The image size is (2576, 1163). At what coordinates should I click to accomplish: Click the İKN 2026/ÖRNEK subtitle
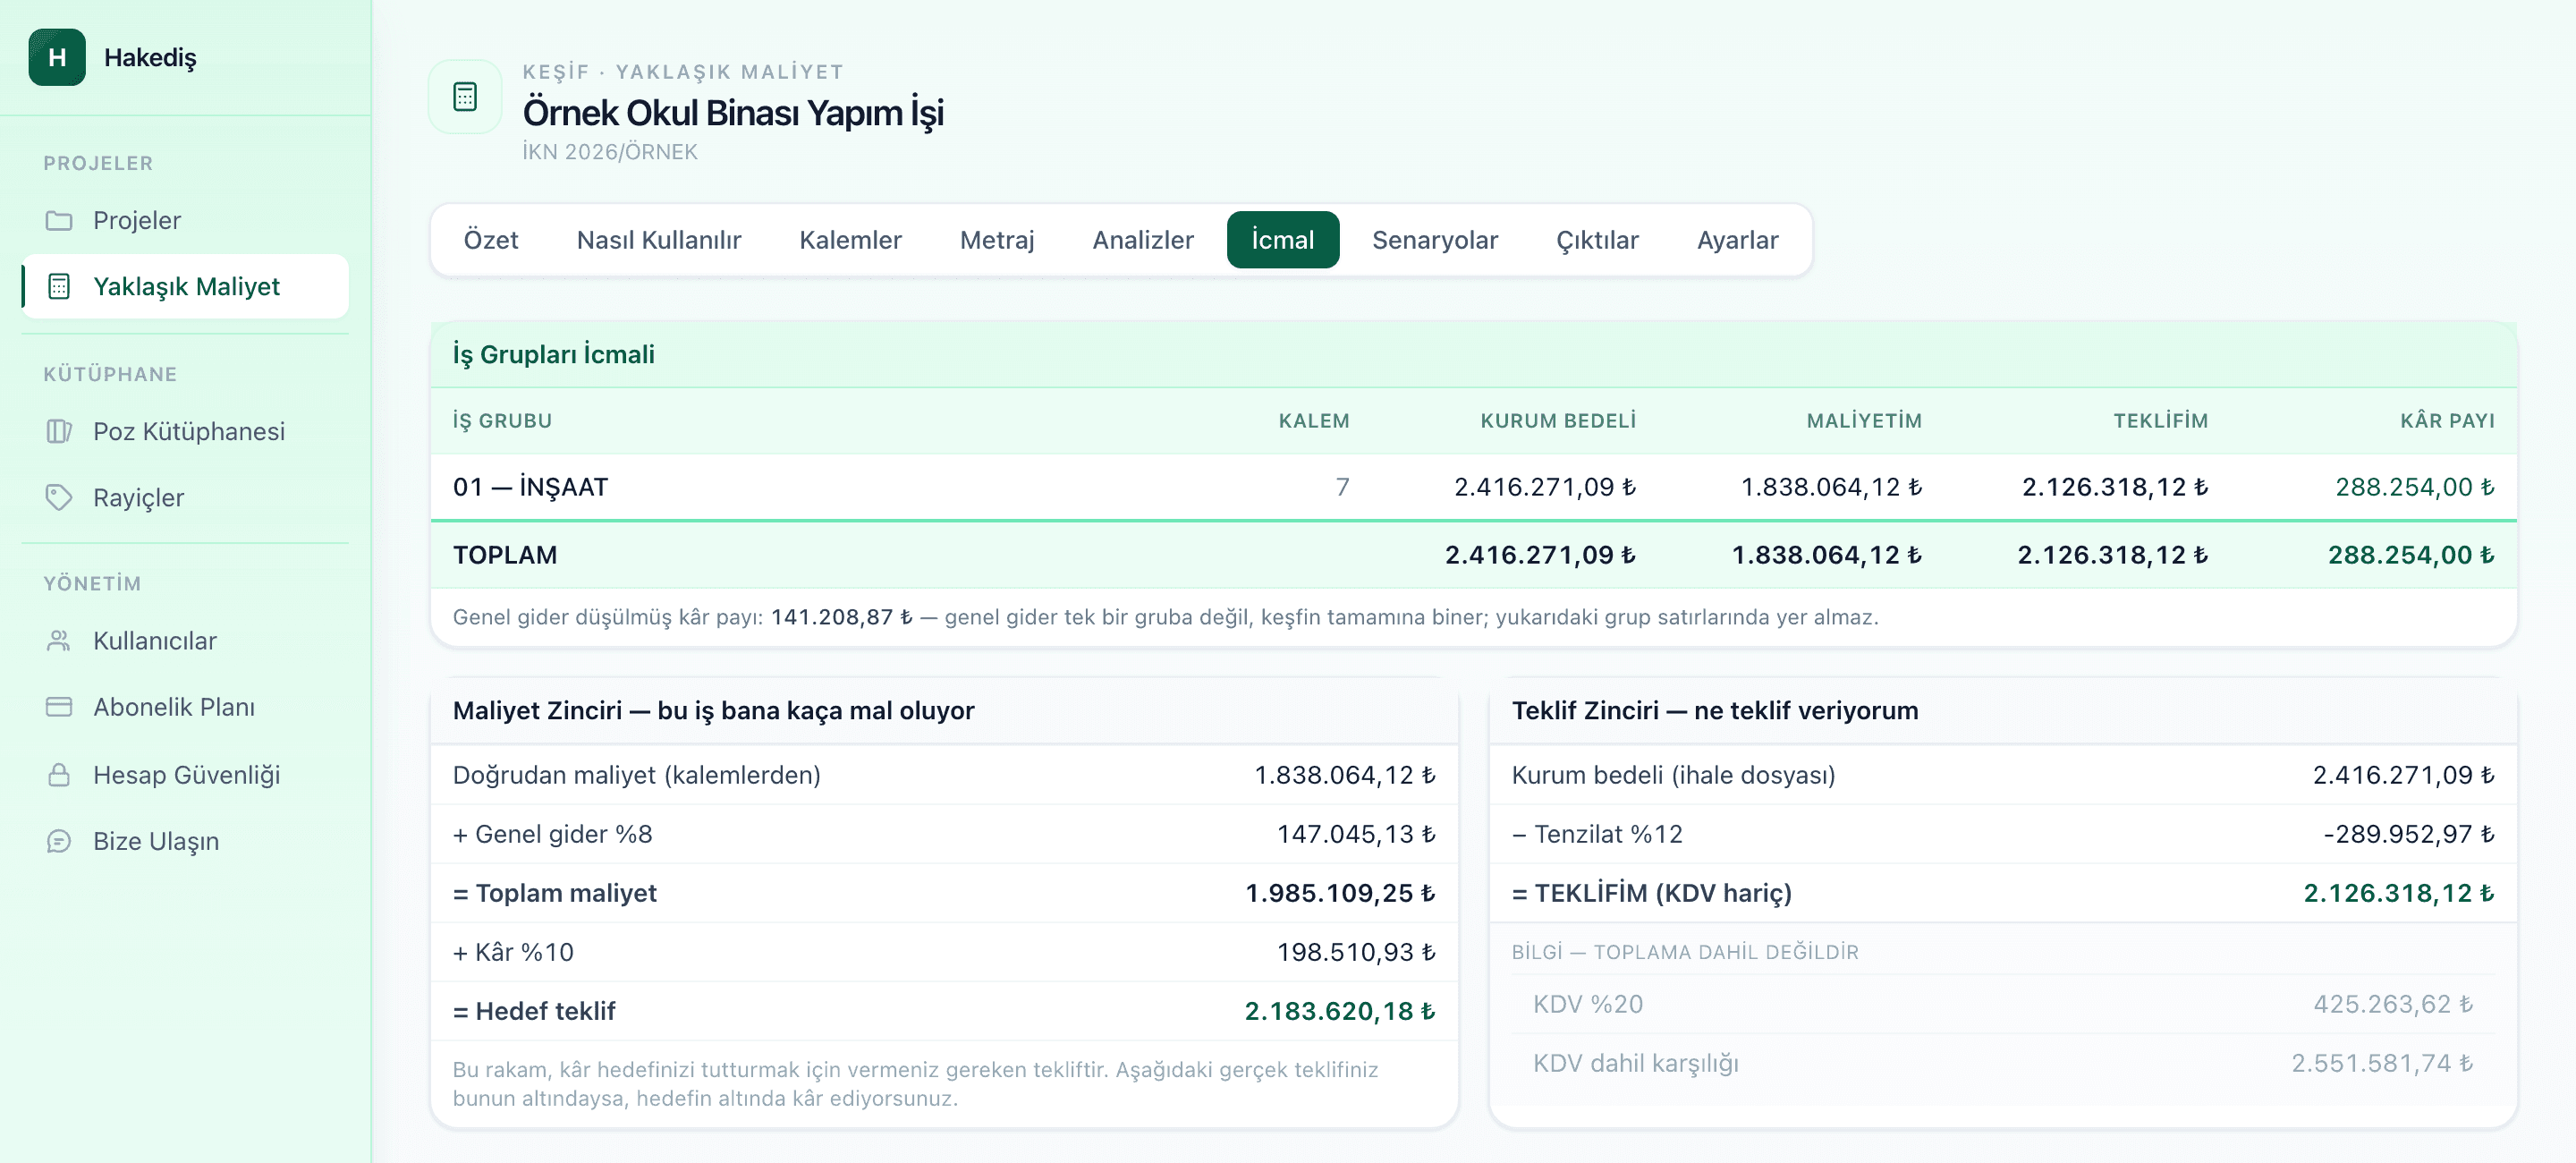(x=609, y=152)
